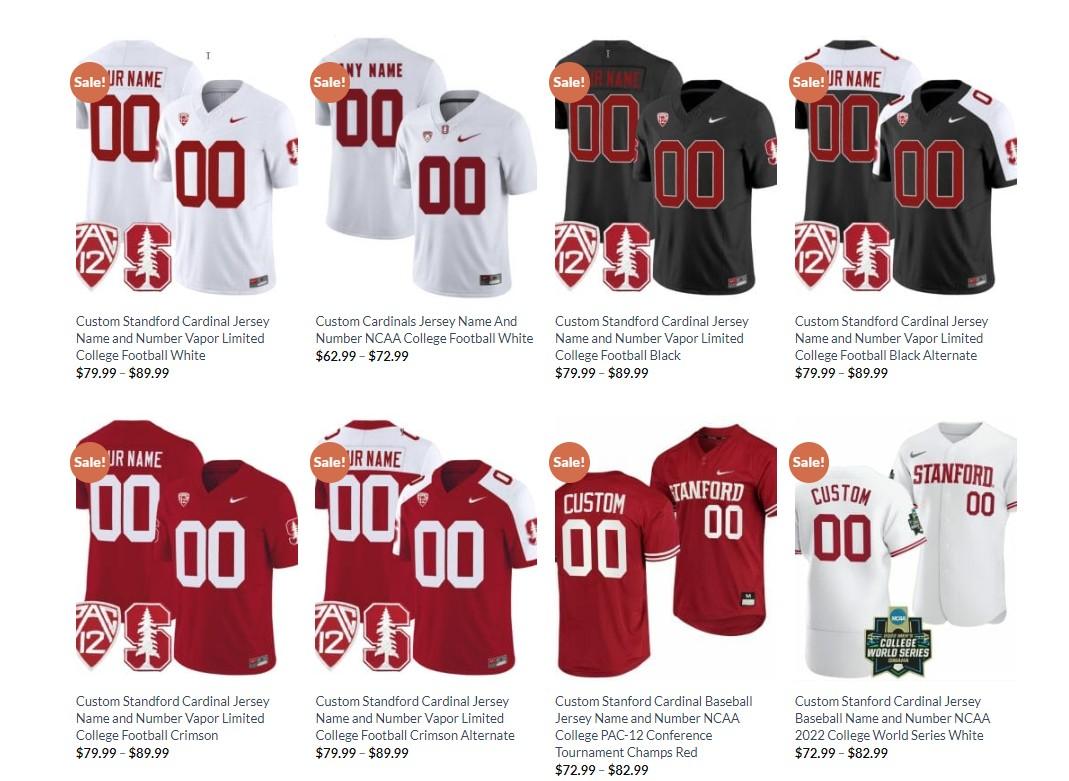Open the crimson alternate jersey product image

pos(426,547)
